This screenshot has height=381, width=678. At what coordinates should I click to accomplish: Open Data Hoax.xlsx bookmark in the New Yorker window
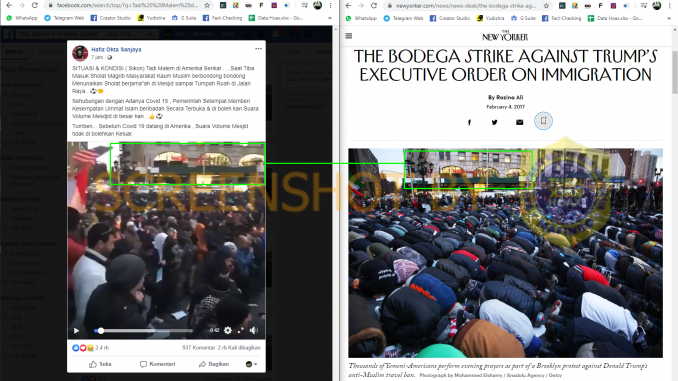click(x=615, y=18)
